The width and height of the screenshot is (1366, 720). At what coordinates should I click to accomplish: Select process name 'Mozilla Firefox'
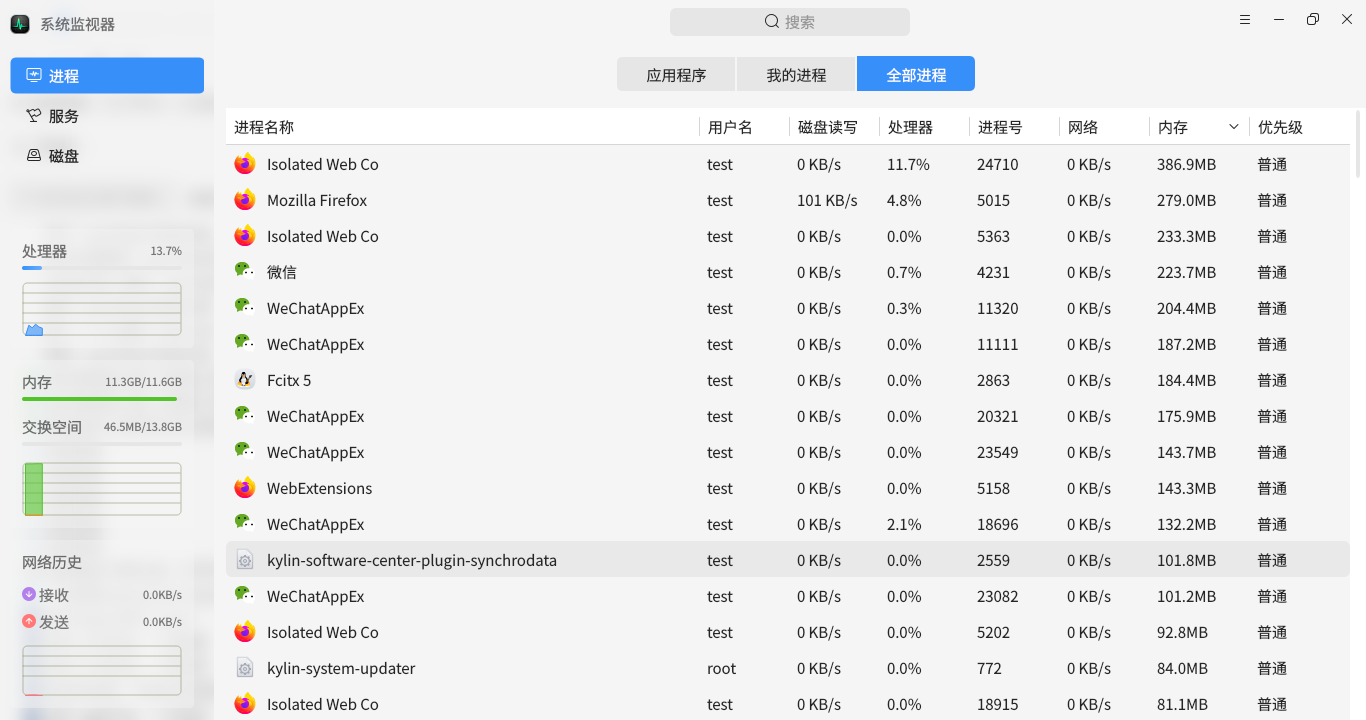(x=317, y=200)
